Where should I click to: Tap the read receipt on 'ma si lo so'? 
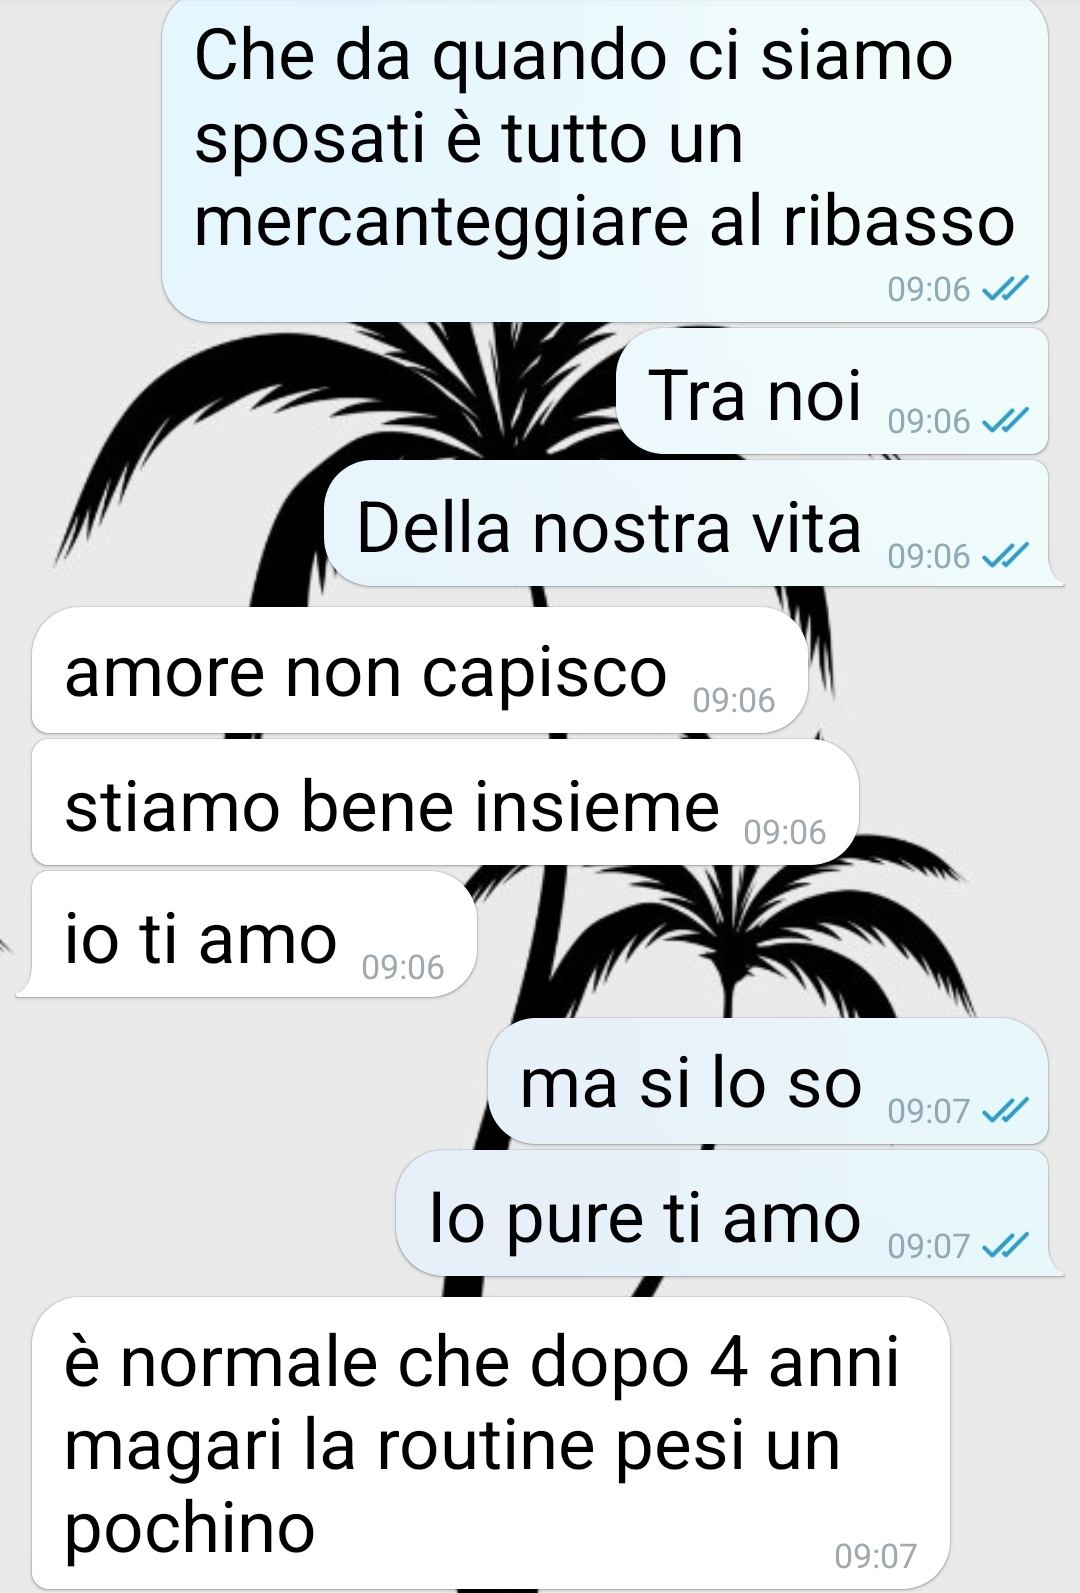point(1005,1110)
